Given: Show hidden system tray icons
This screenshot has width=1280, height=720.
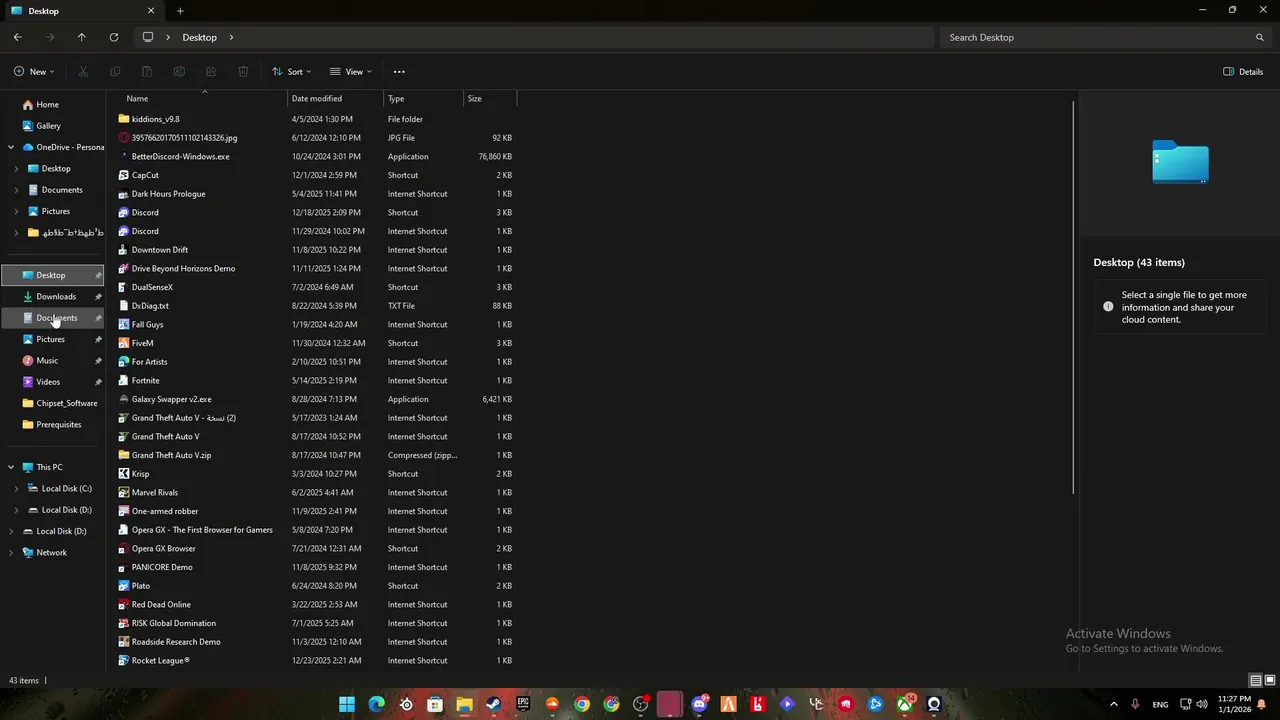Looking at the screenshot, I should pos(1113,704).
